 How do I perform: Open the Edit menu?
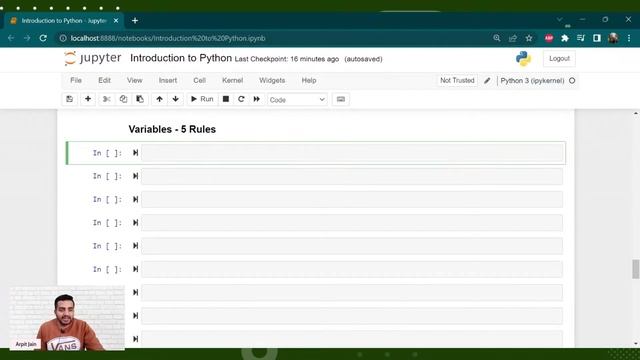point(104,80)
